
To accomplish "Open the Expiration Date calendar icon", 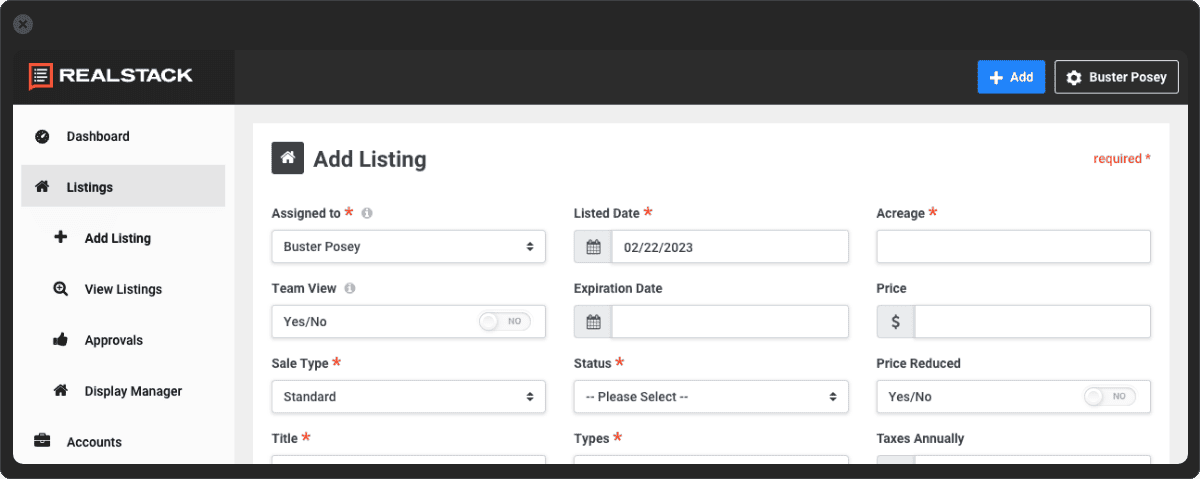I will (593, 322).
